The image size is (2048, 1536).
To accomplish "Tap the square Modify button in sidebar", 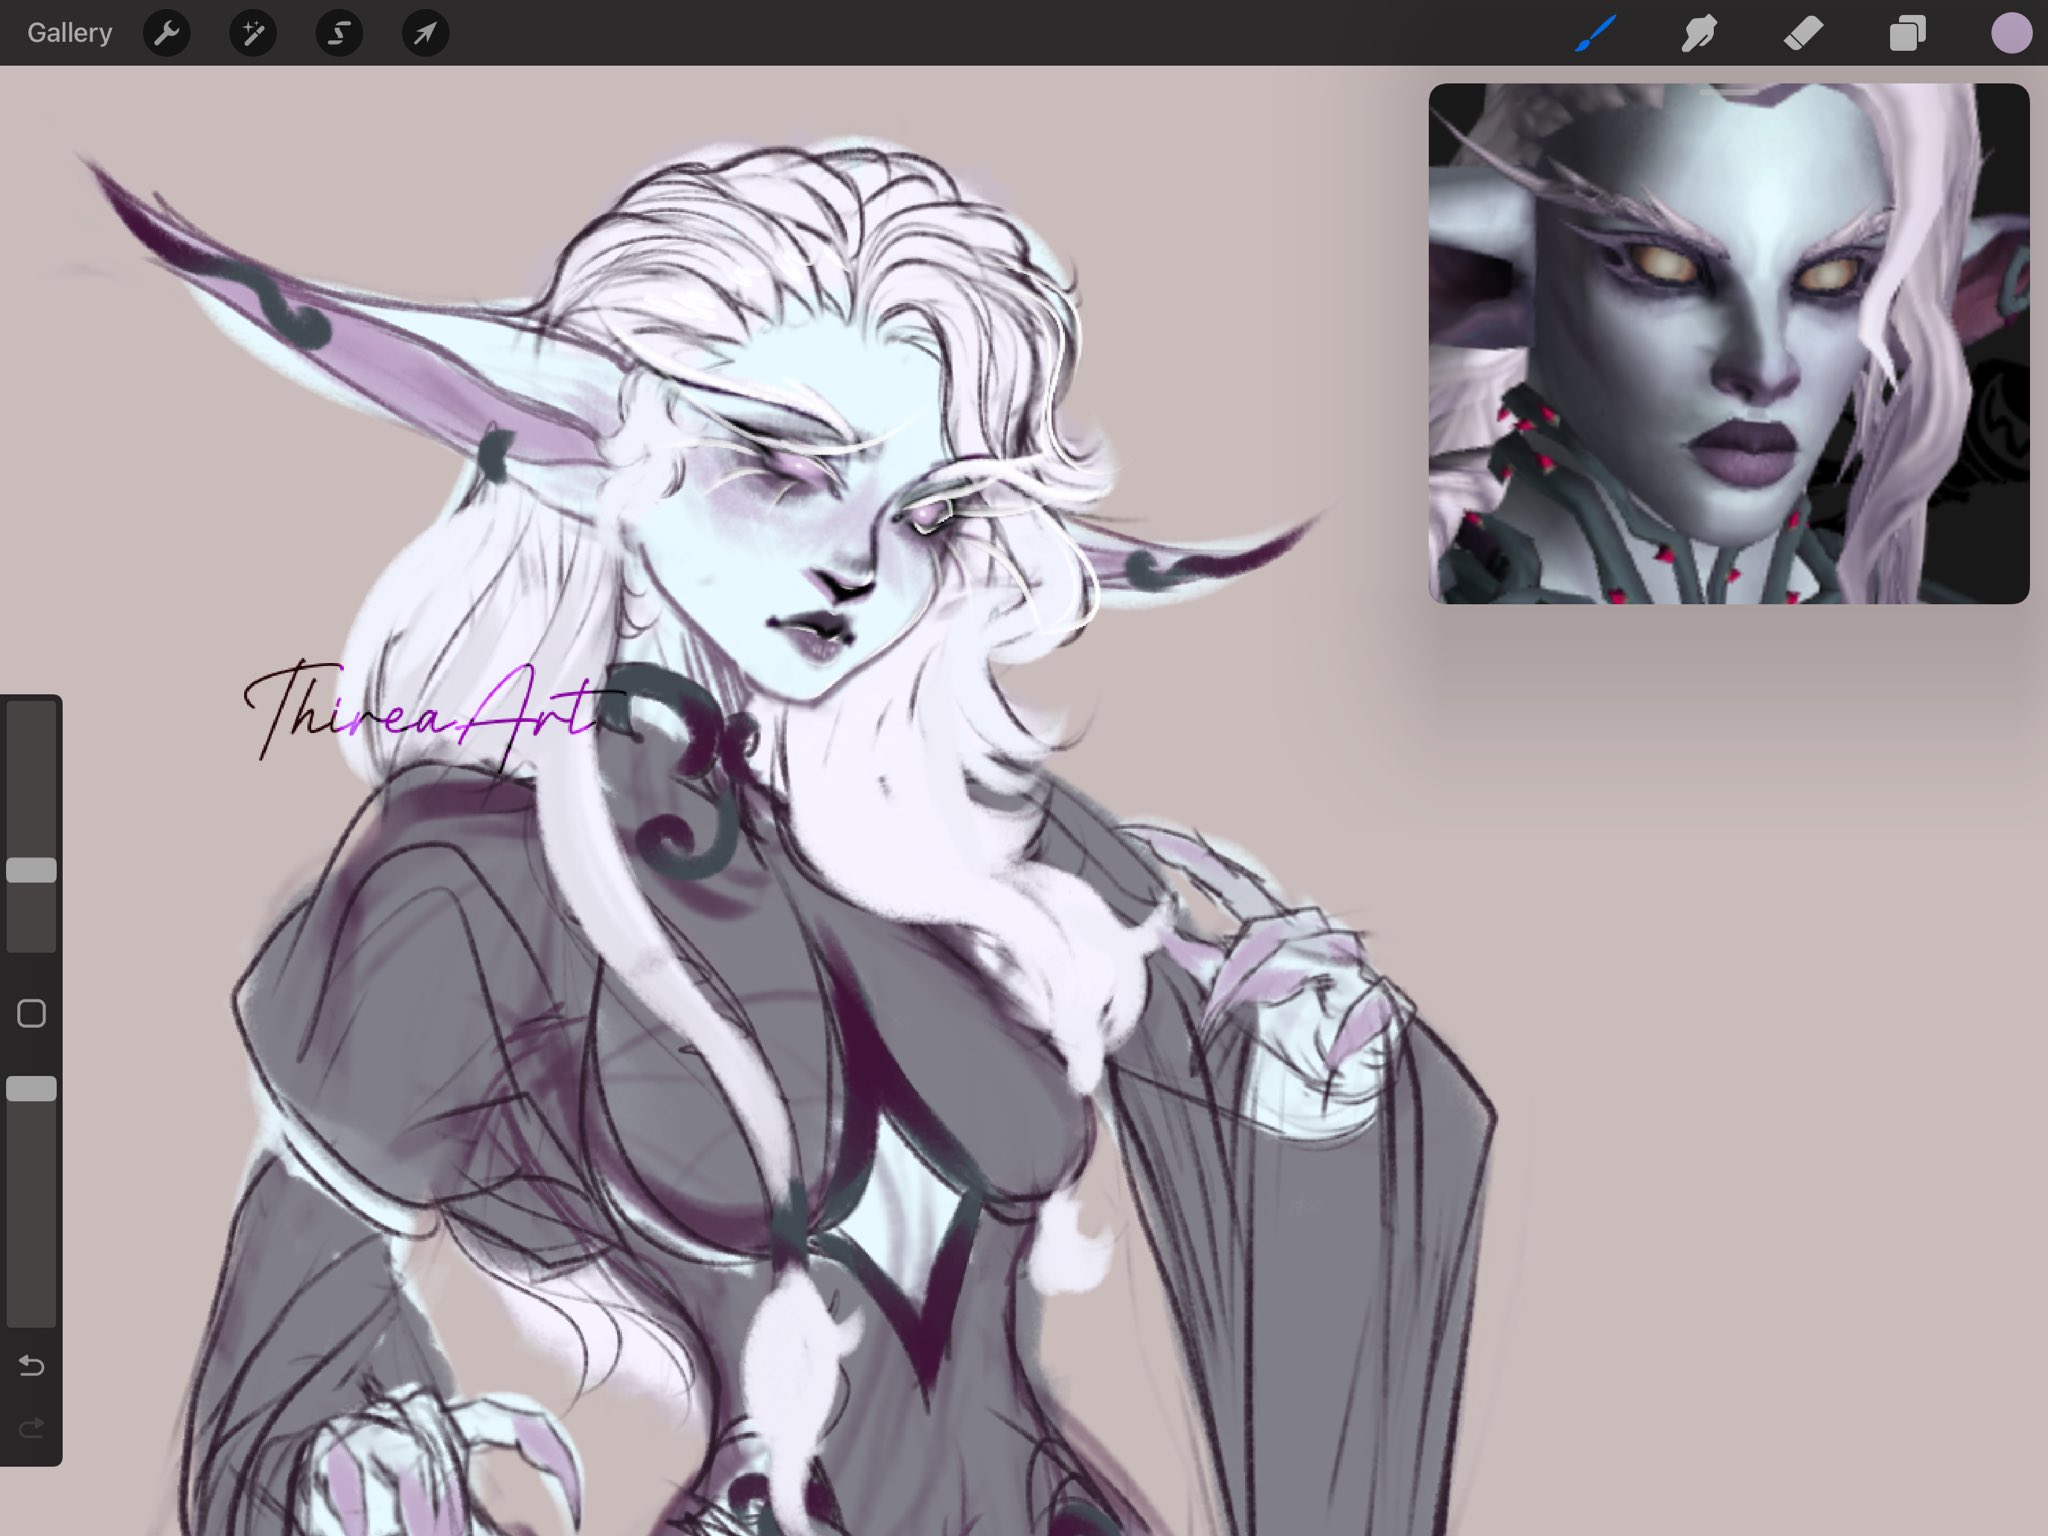I will 31,1013.
